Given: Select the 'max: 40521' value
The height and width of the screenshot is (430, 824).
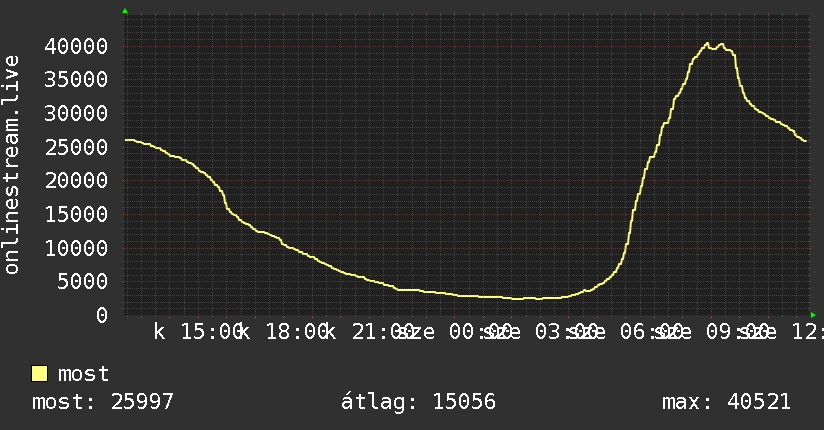Looking at the screenshot, I should point(726,402).
